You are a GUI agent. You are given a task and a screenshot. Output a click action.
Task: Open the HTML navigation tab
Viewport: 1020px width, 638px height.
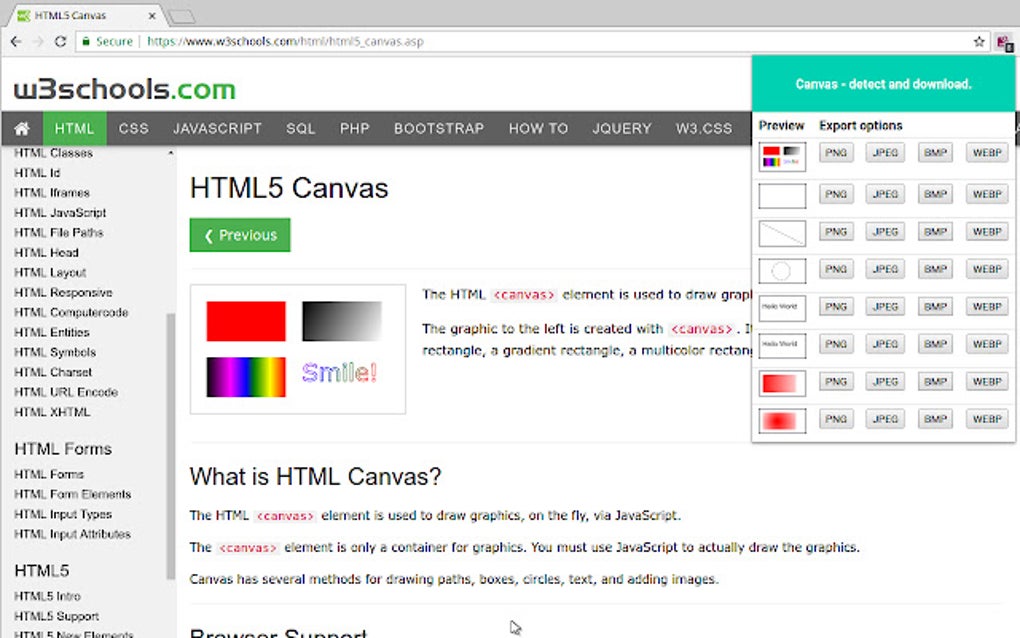(74, 128)
